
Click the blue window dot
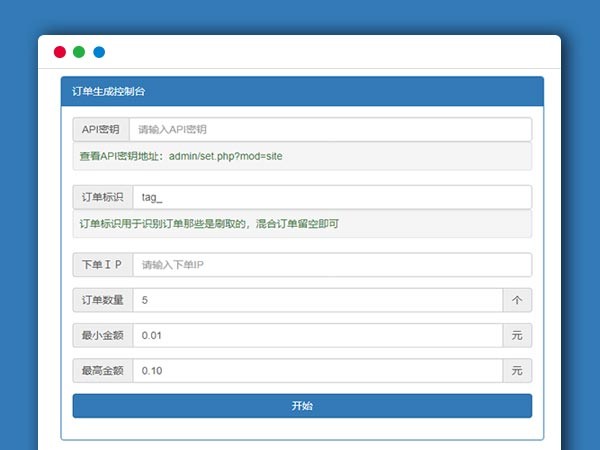tap(99, 52)
